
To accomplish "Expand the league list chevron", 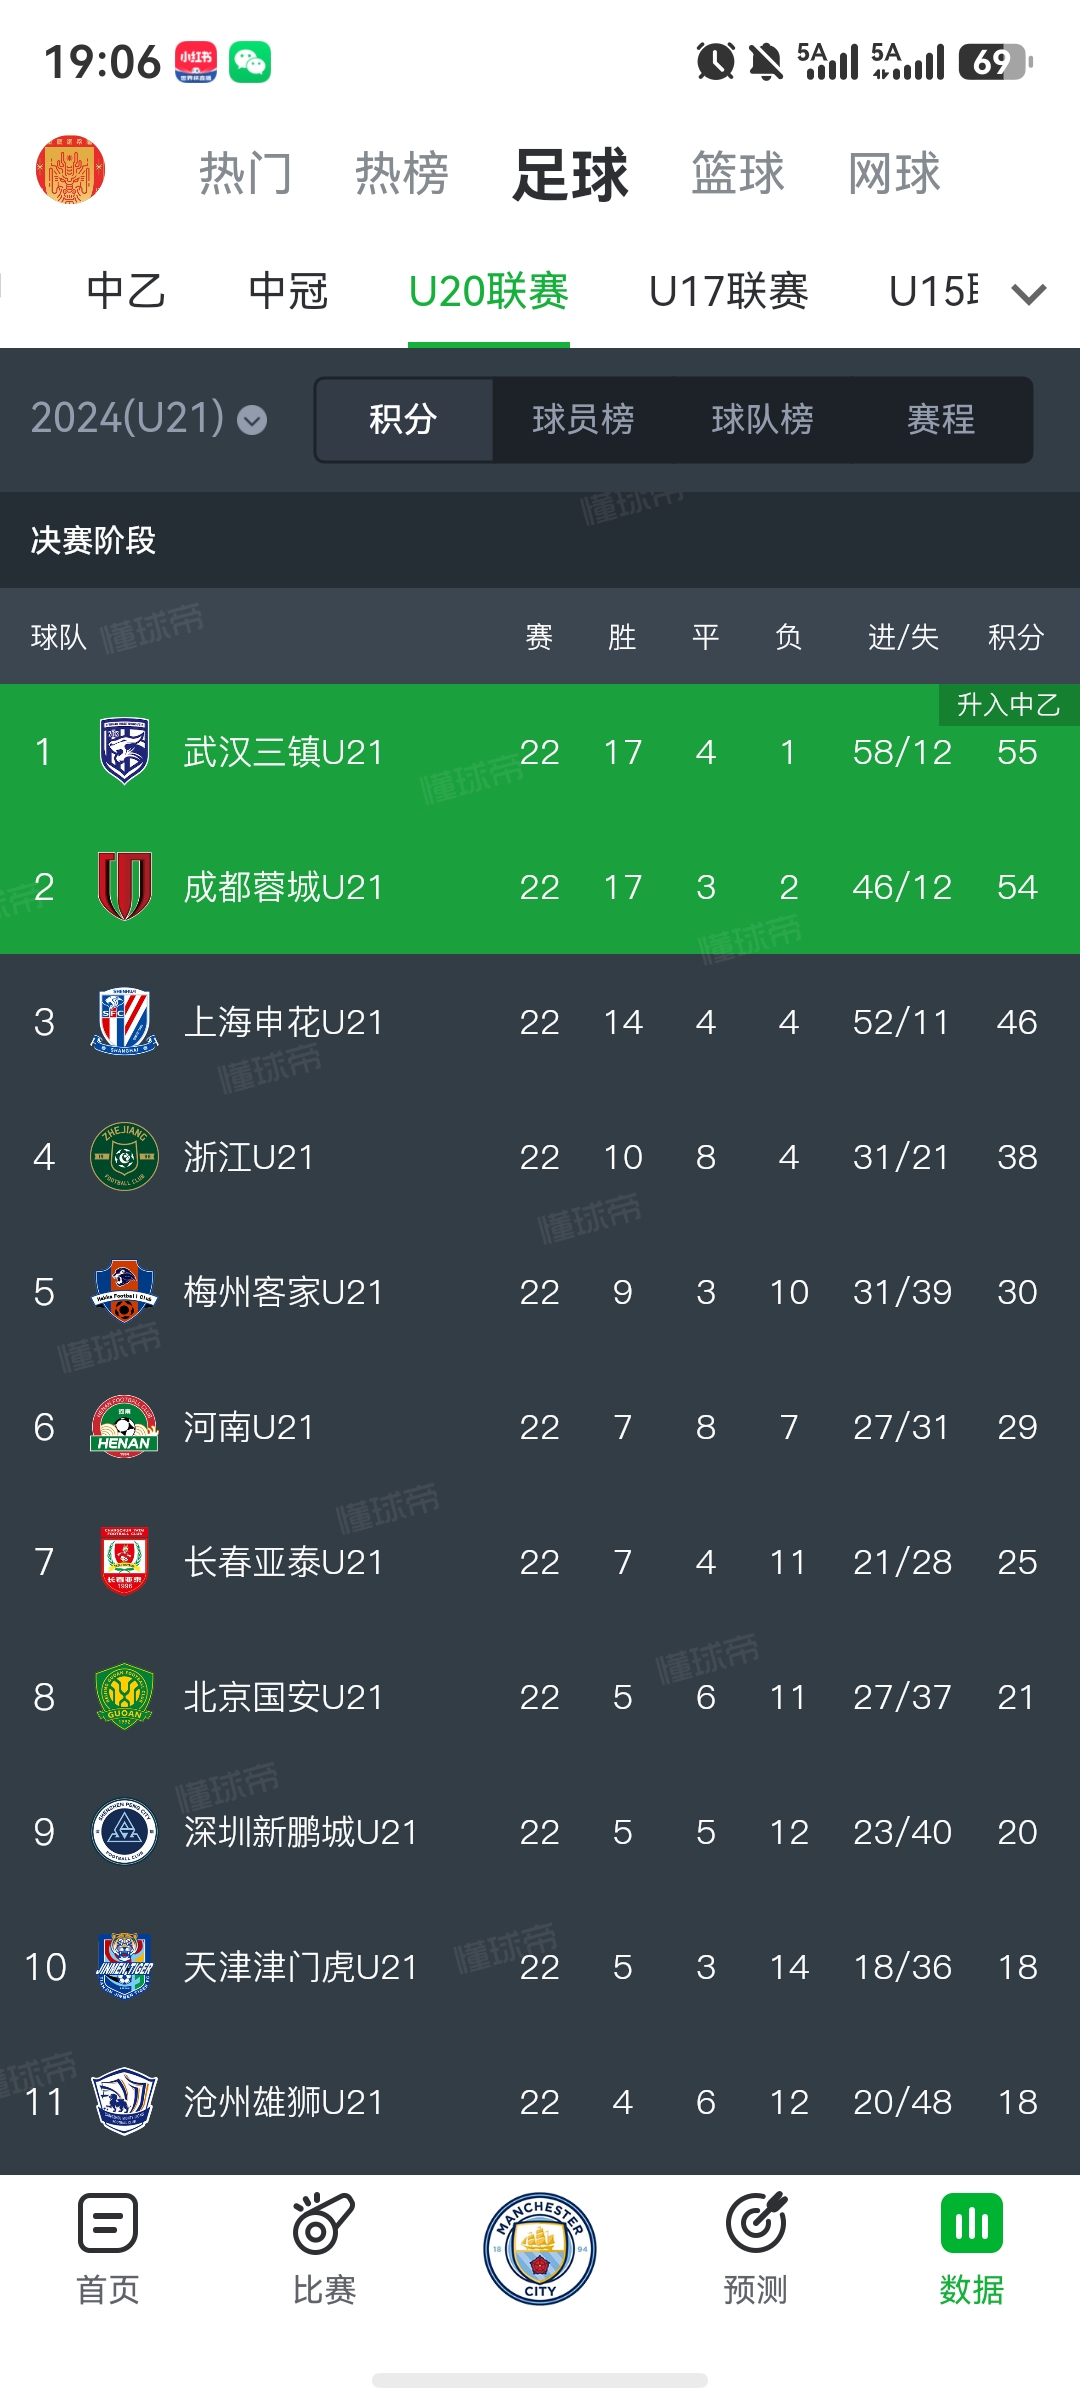I will pos(1029,293).
